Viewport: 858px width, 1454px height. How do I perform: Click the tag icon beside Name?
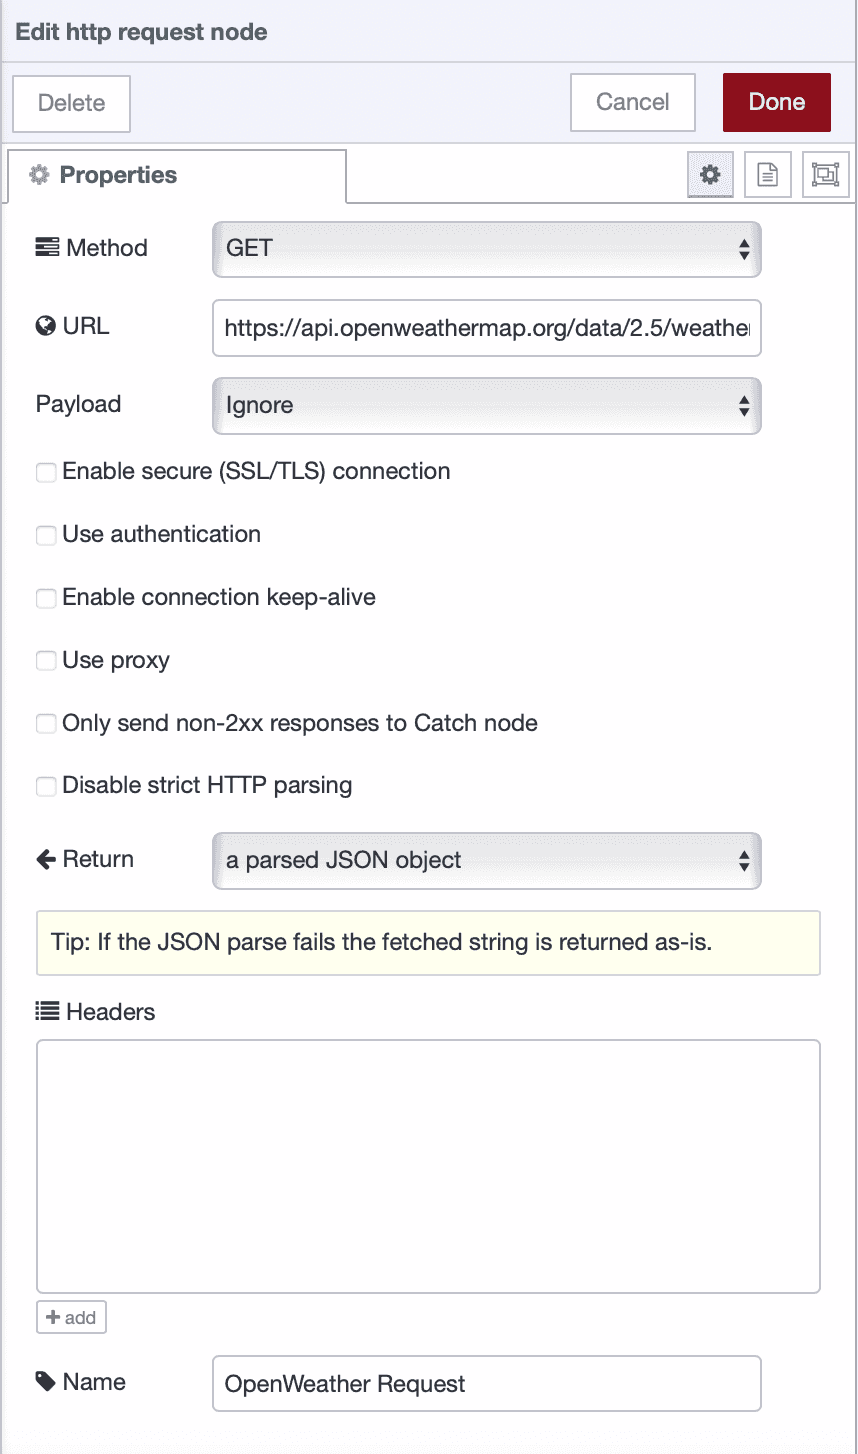(45, 1381)
